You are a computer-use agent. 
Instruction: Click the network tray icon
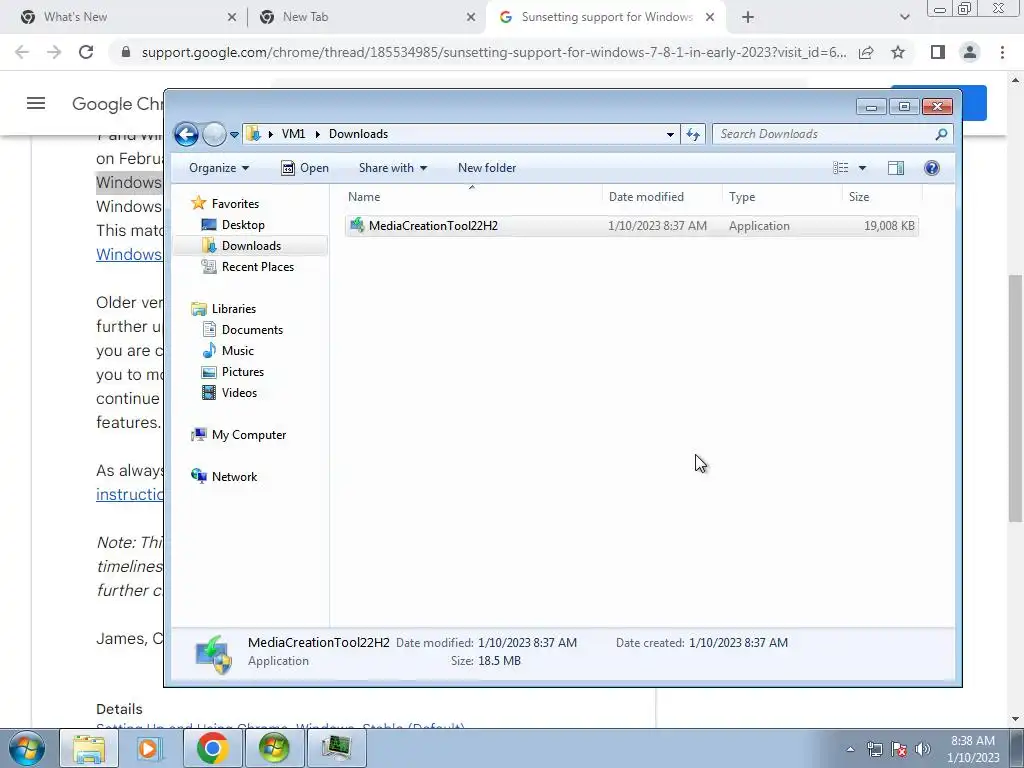(875, 749)
